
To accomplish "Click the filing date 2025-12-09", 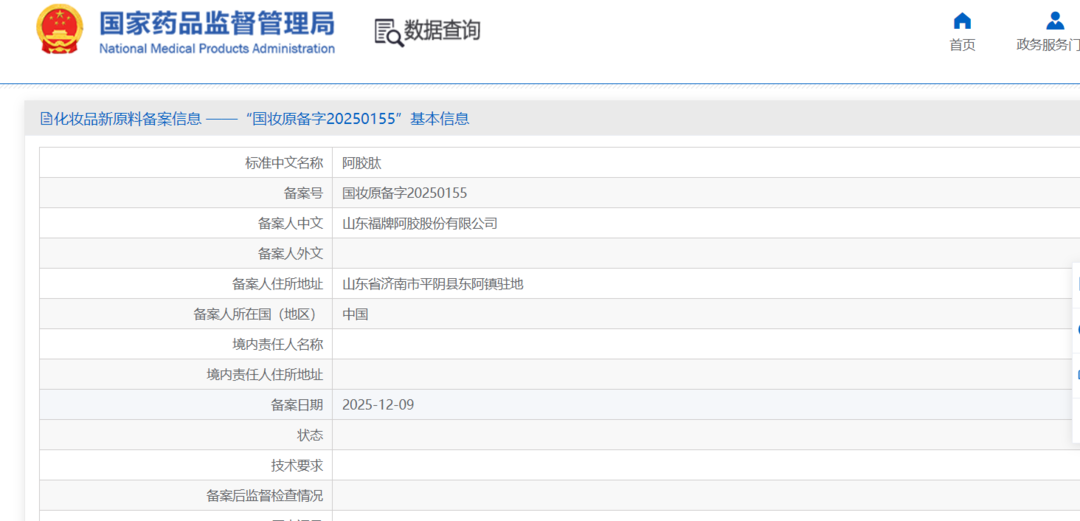I will (378, 405).
